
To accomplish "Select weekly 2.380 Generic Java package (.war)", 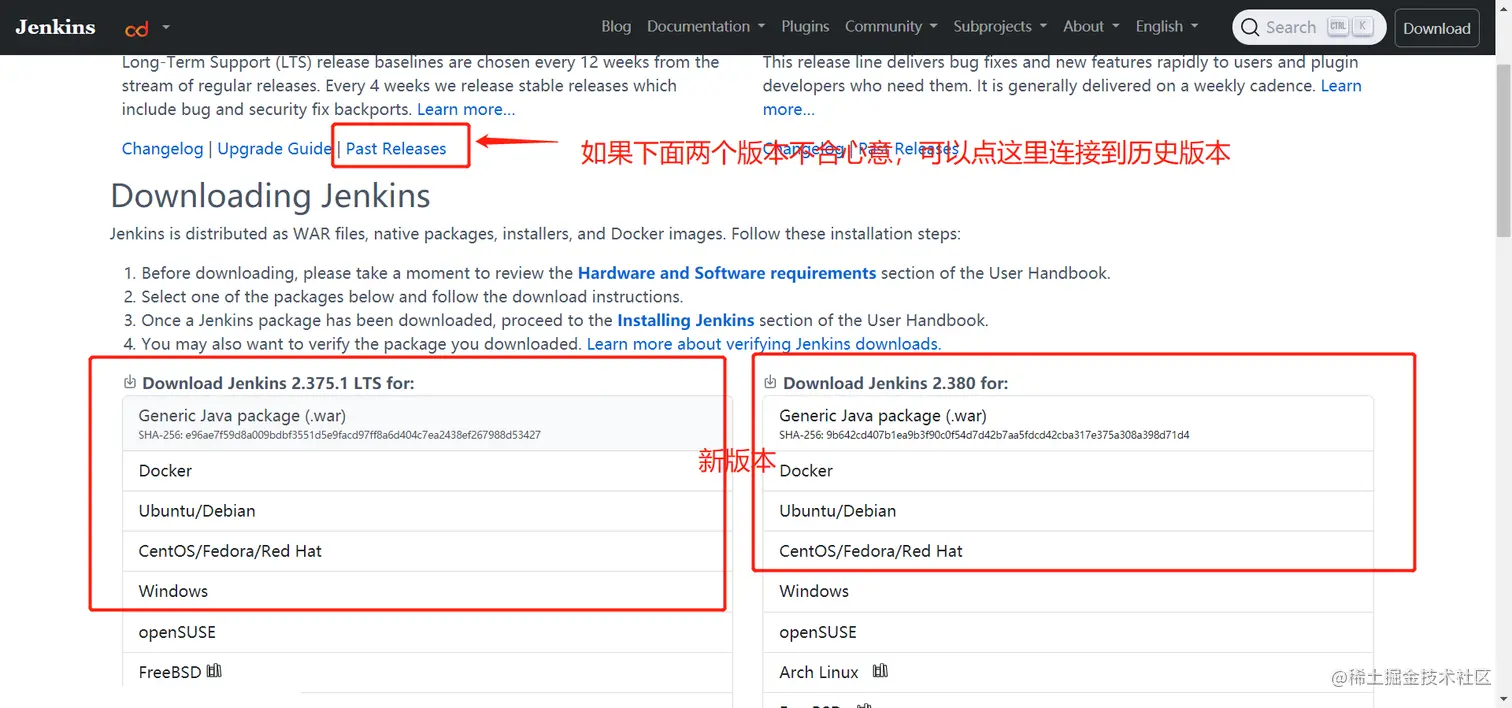I will (1068, 423).
